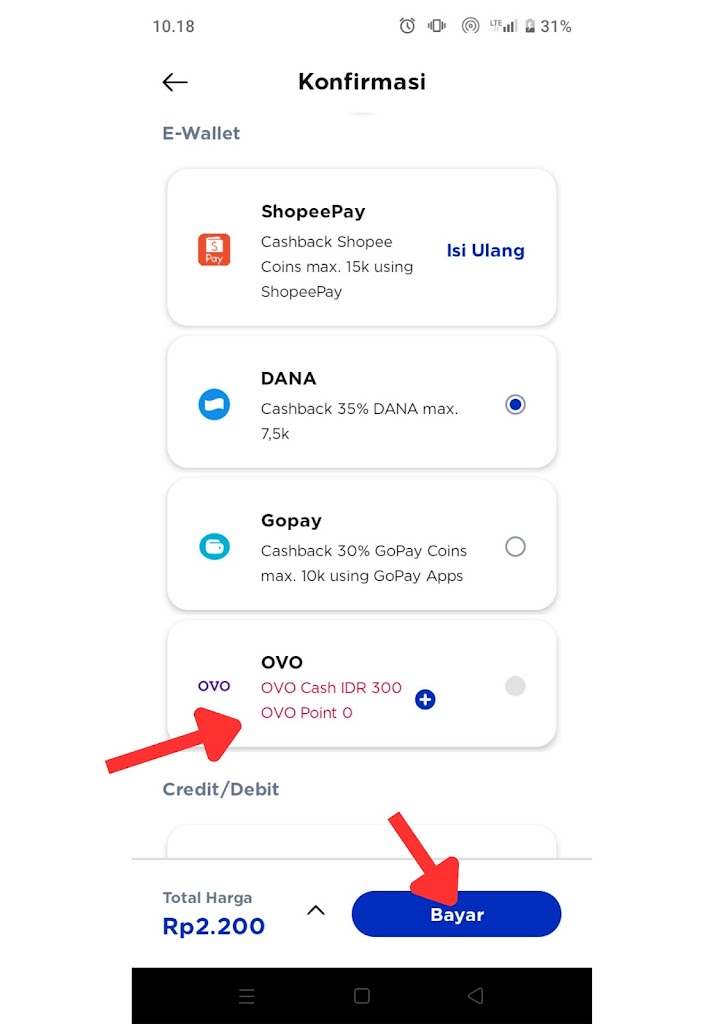This screenshot has width=724, height=1024.
Task: Click the Rp2.200 total price
Action: [214, 927]
